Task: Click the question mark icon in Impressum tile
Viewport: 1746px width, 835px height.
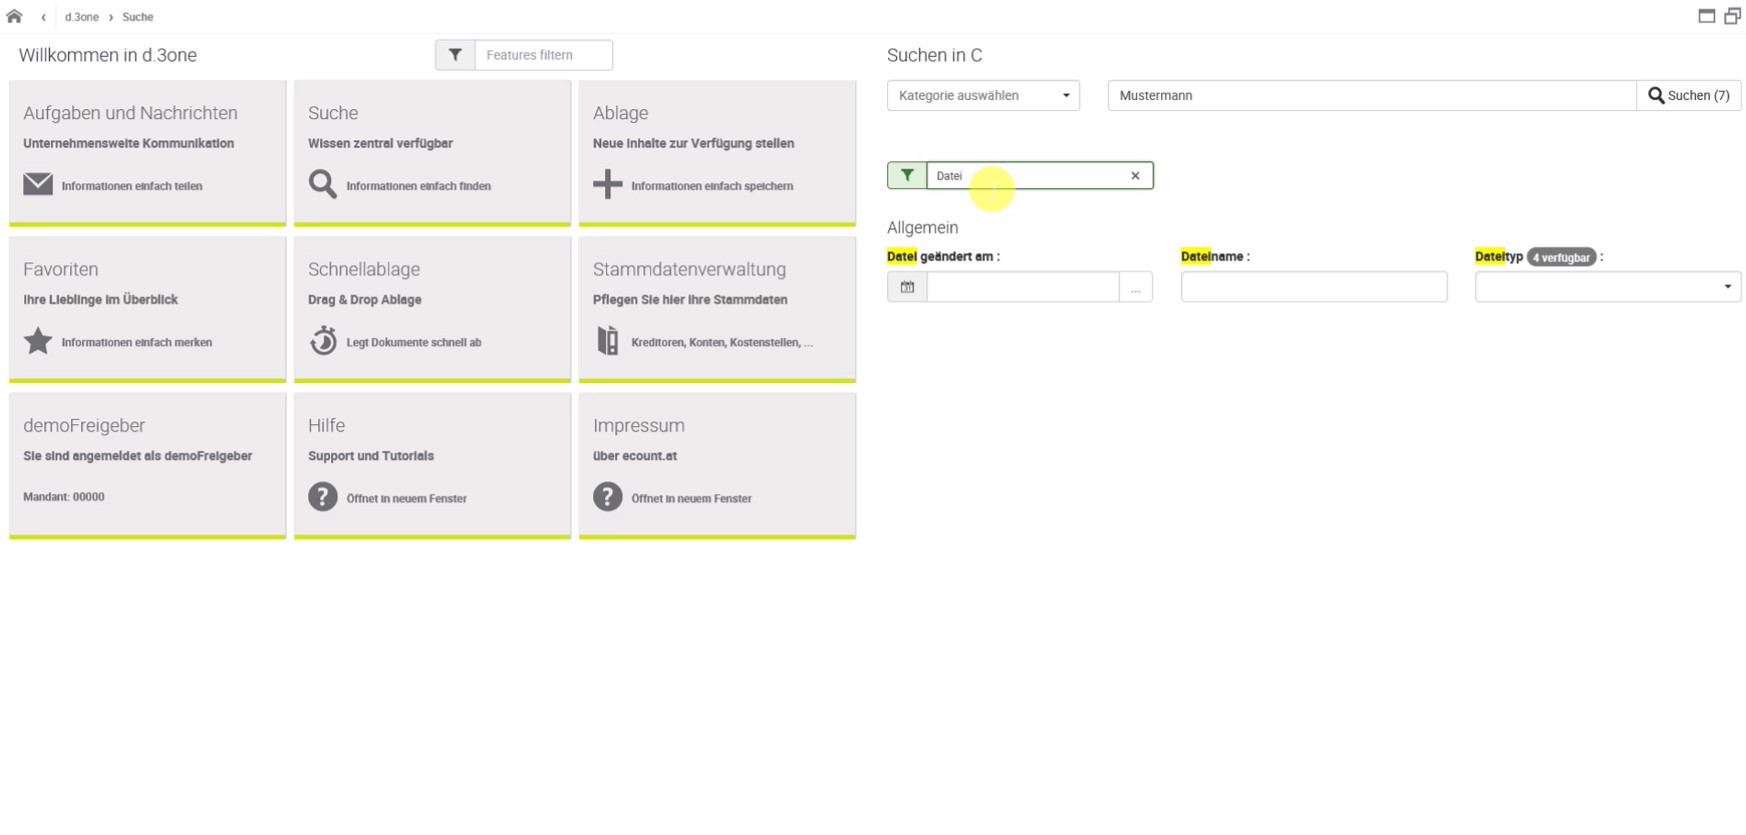Action: click(607, 497)
